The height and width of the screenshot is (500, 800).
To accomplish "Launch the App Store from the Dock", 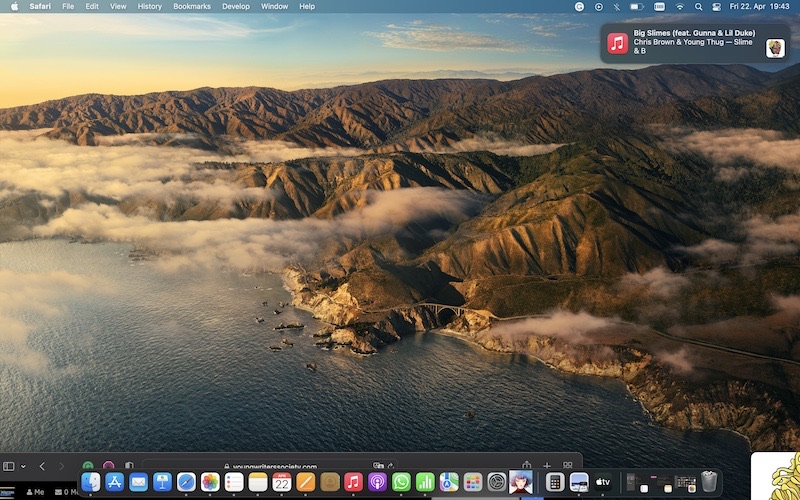I will pos(114,482).
